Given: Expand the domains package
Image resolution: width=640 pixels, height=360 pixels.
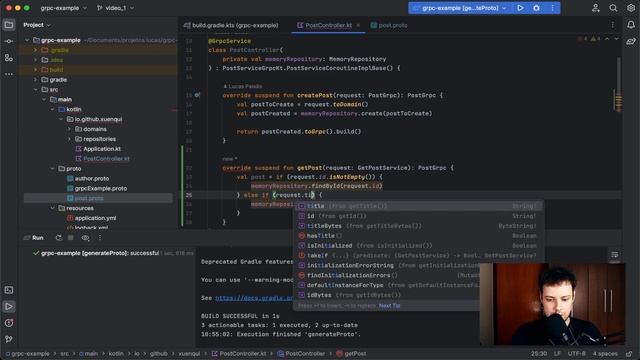Looking at the screenshot, I should [x=69, y=129].
